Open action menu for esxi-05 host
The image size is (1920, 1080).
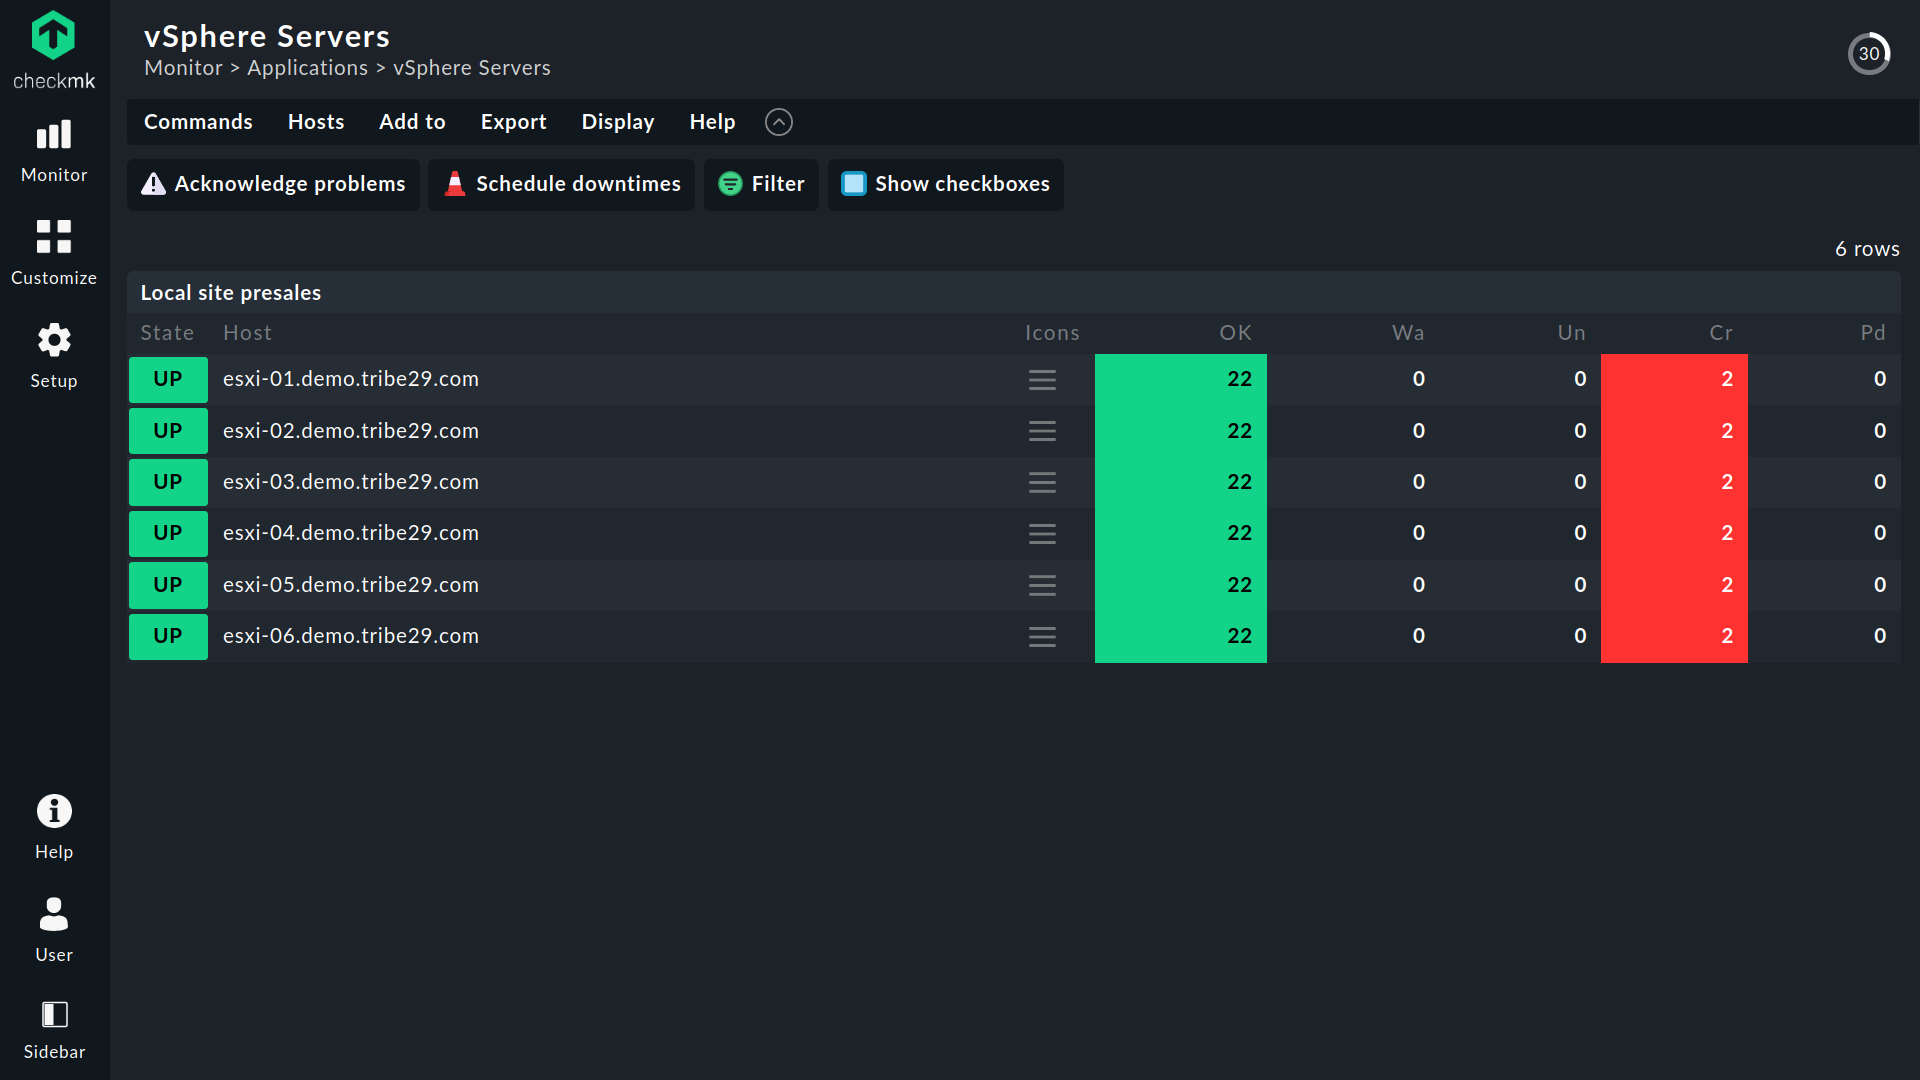(1042, 585)
